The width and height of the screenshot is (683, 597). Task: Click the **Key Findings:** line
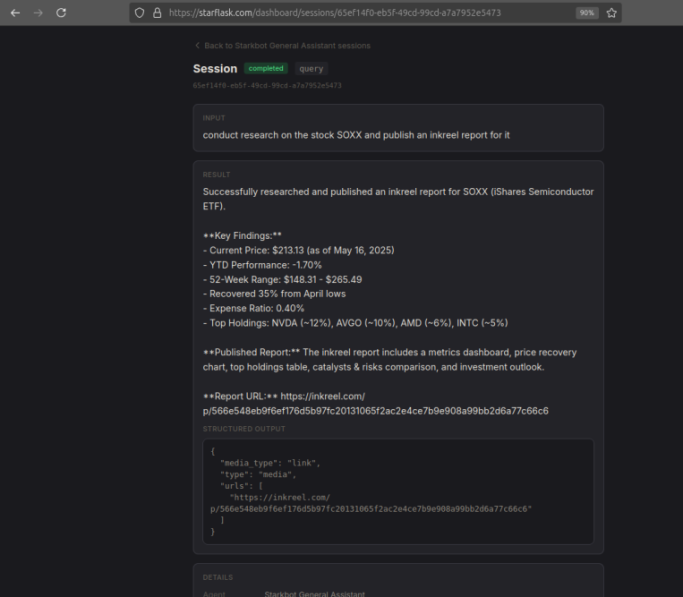[242, 236]
